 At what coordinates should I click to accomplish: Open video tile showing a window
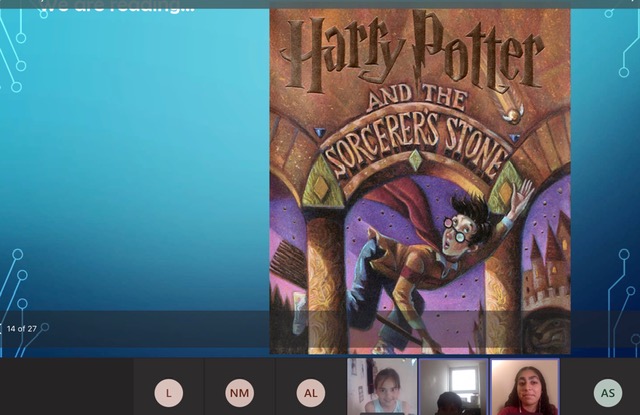(454, 387)
